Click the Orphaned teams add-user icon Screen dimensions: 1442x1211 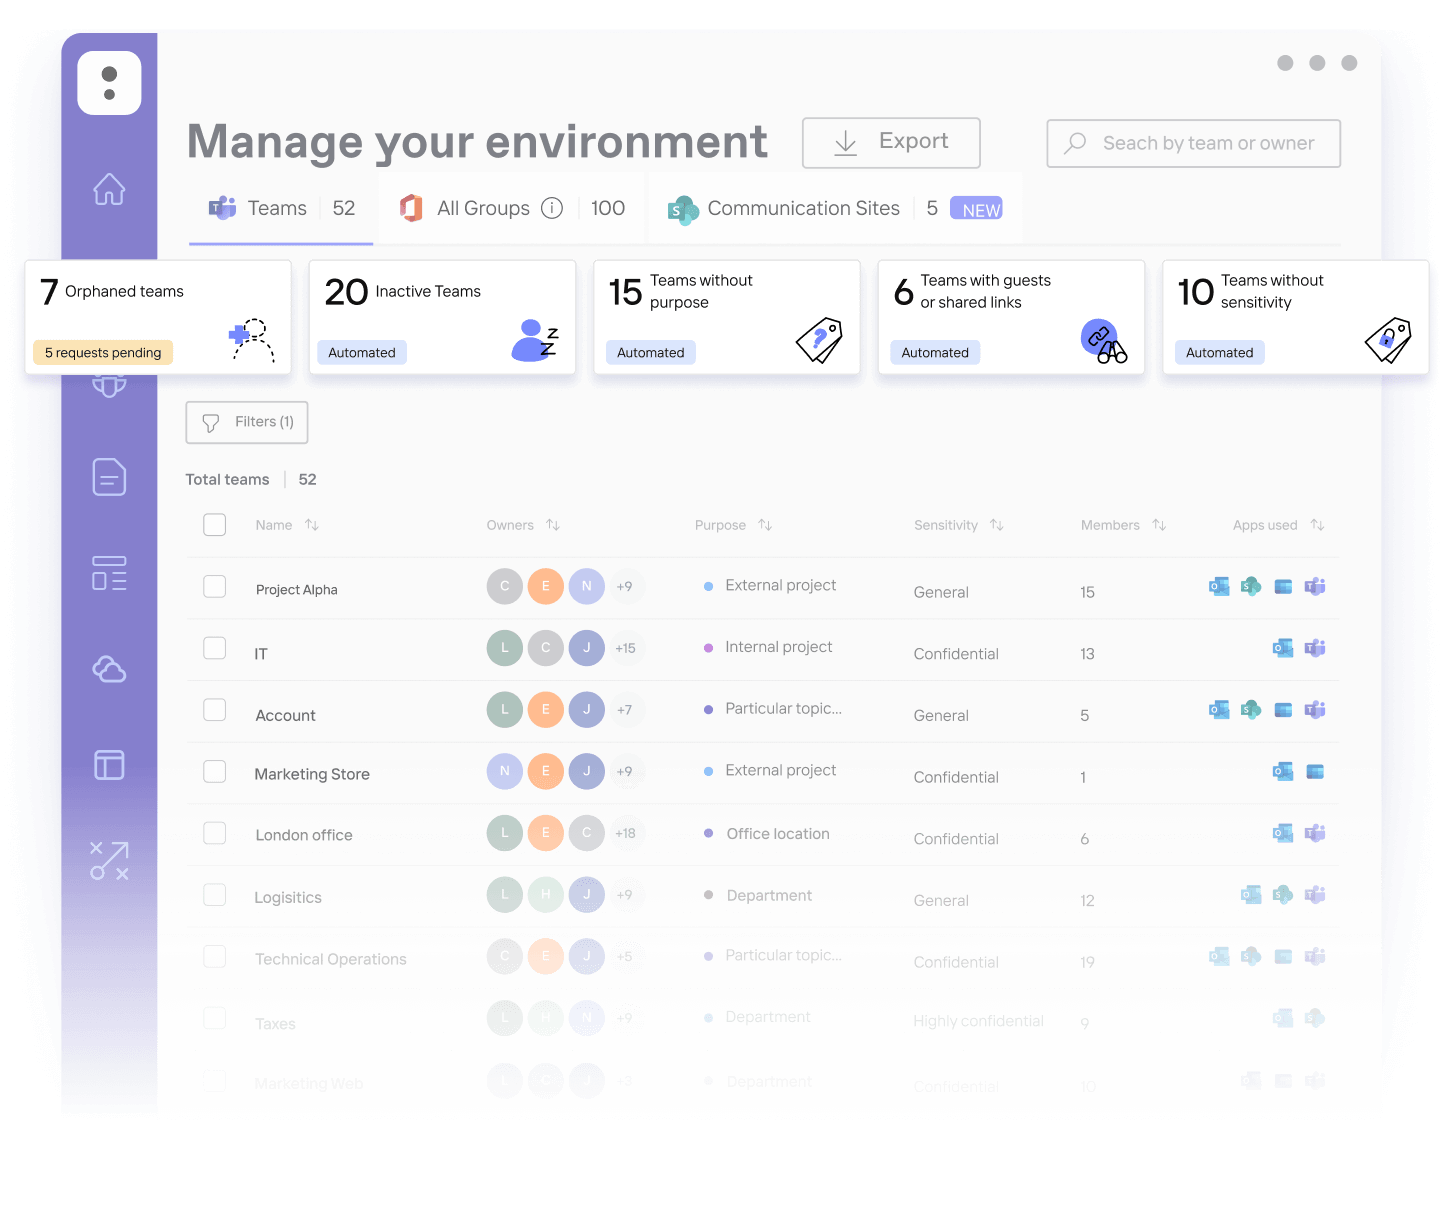252,340
